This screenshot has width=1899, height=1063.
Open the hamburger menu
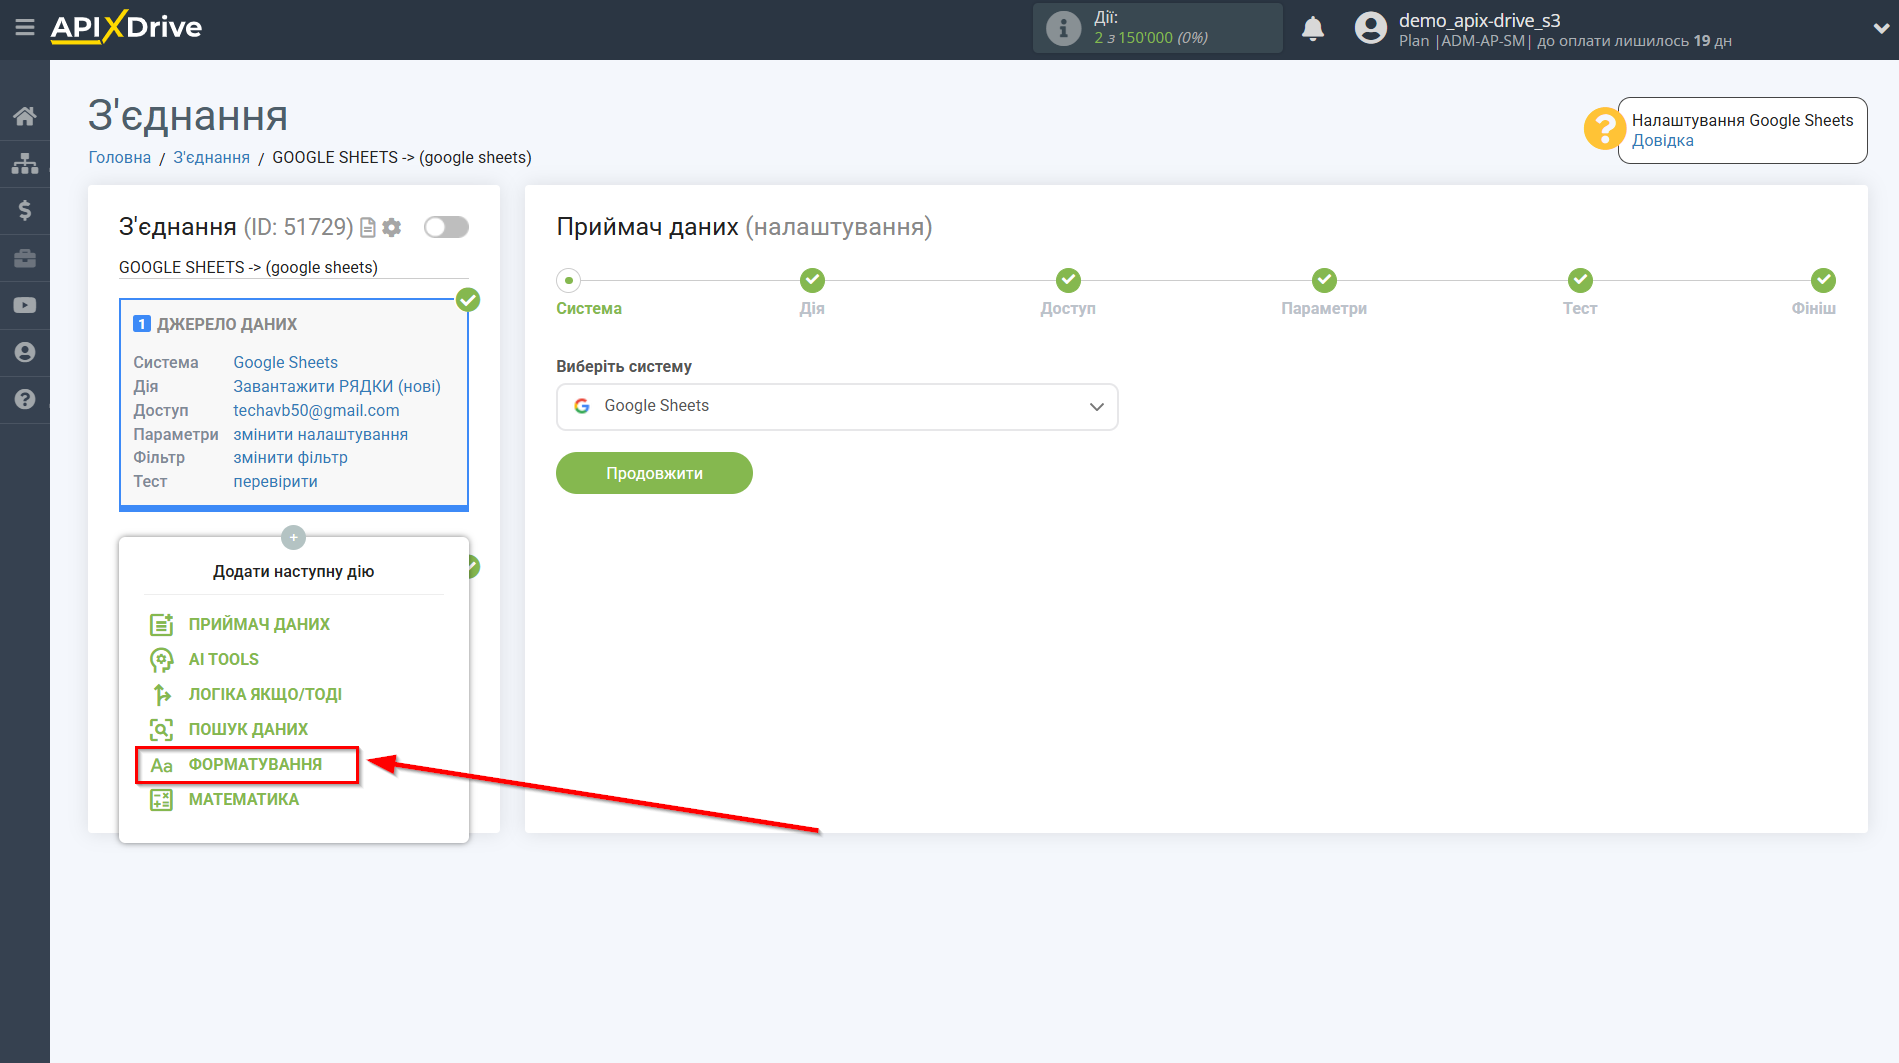tap(25, 28)
